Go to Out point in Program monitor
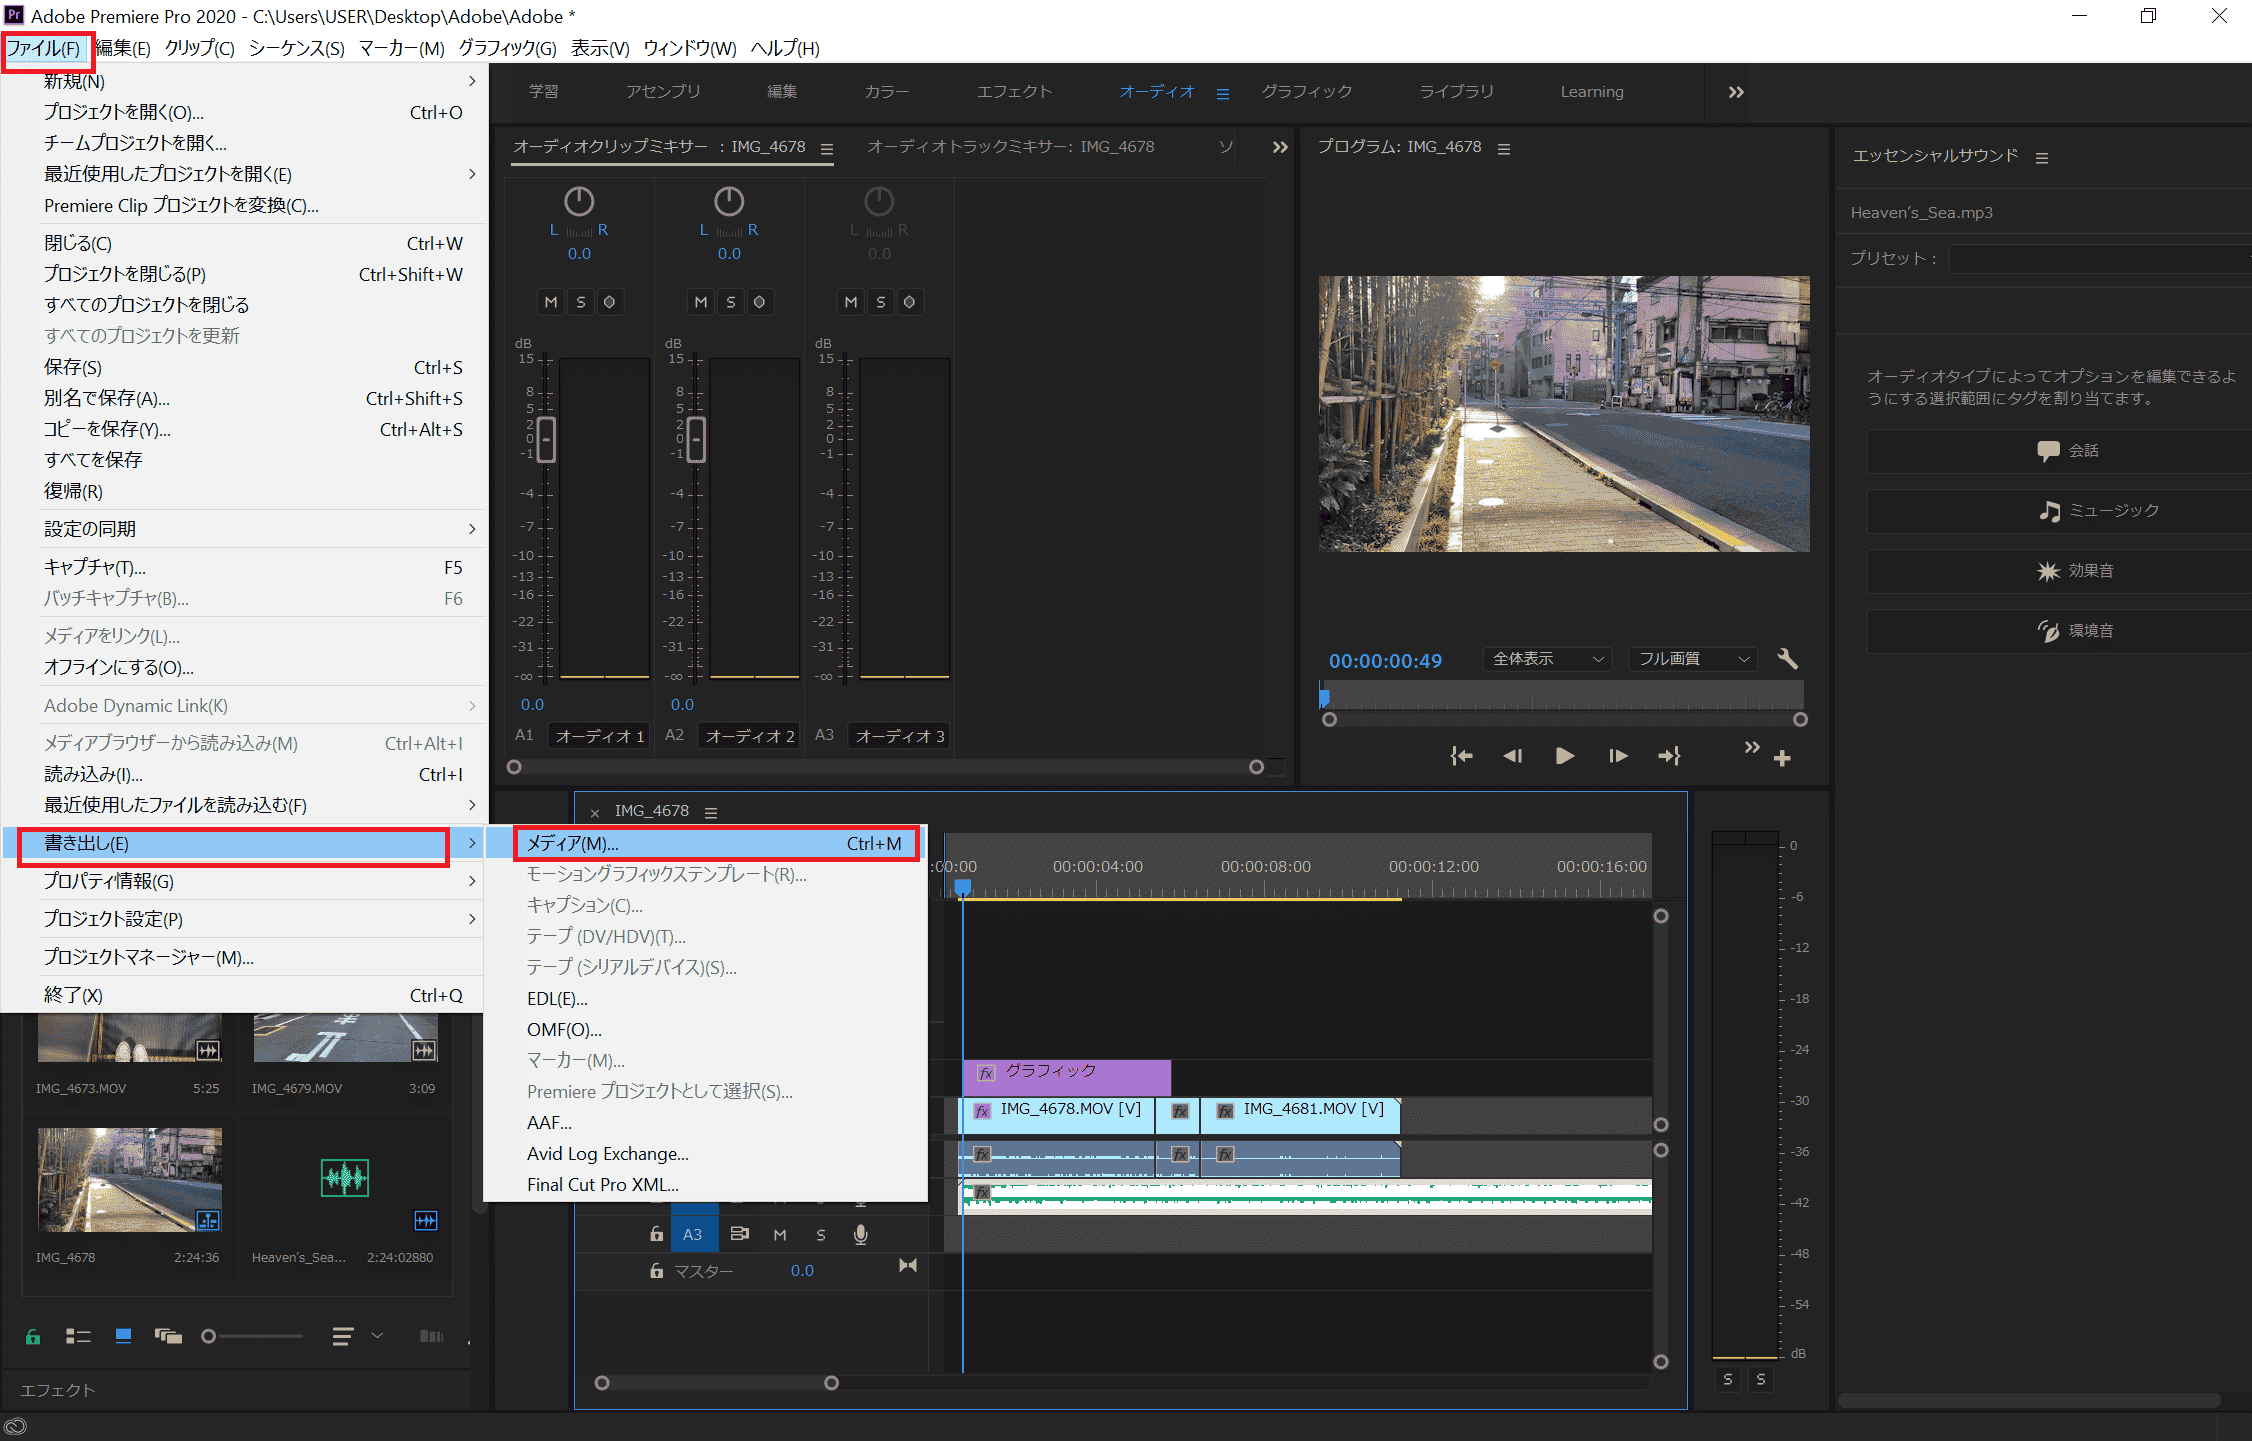The image size is (2252, 1441). [1669, 756]
